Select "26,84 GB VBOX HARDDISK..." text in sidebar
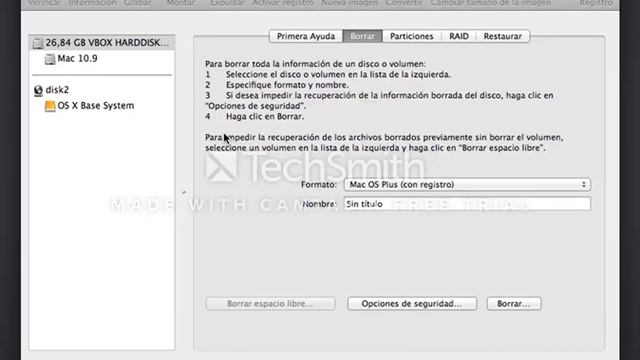Image resolution: width=640 pixels, height=360 pixels. click(x=107, y=43)
